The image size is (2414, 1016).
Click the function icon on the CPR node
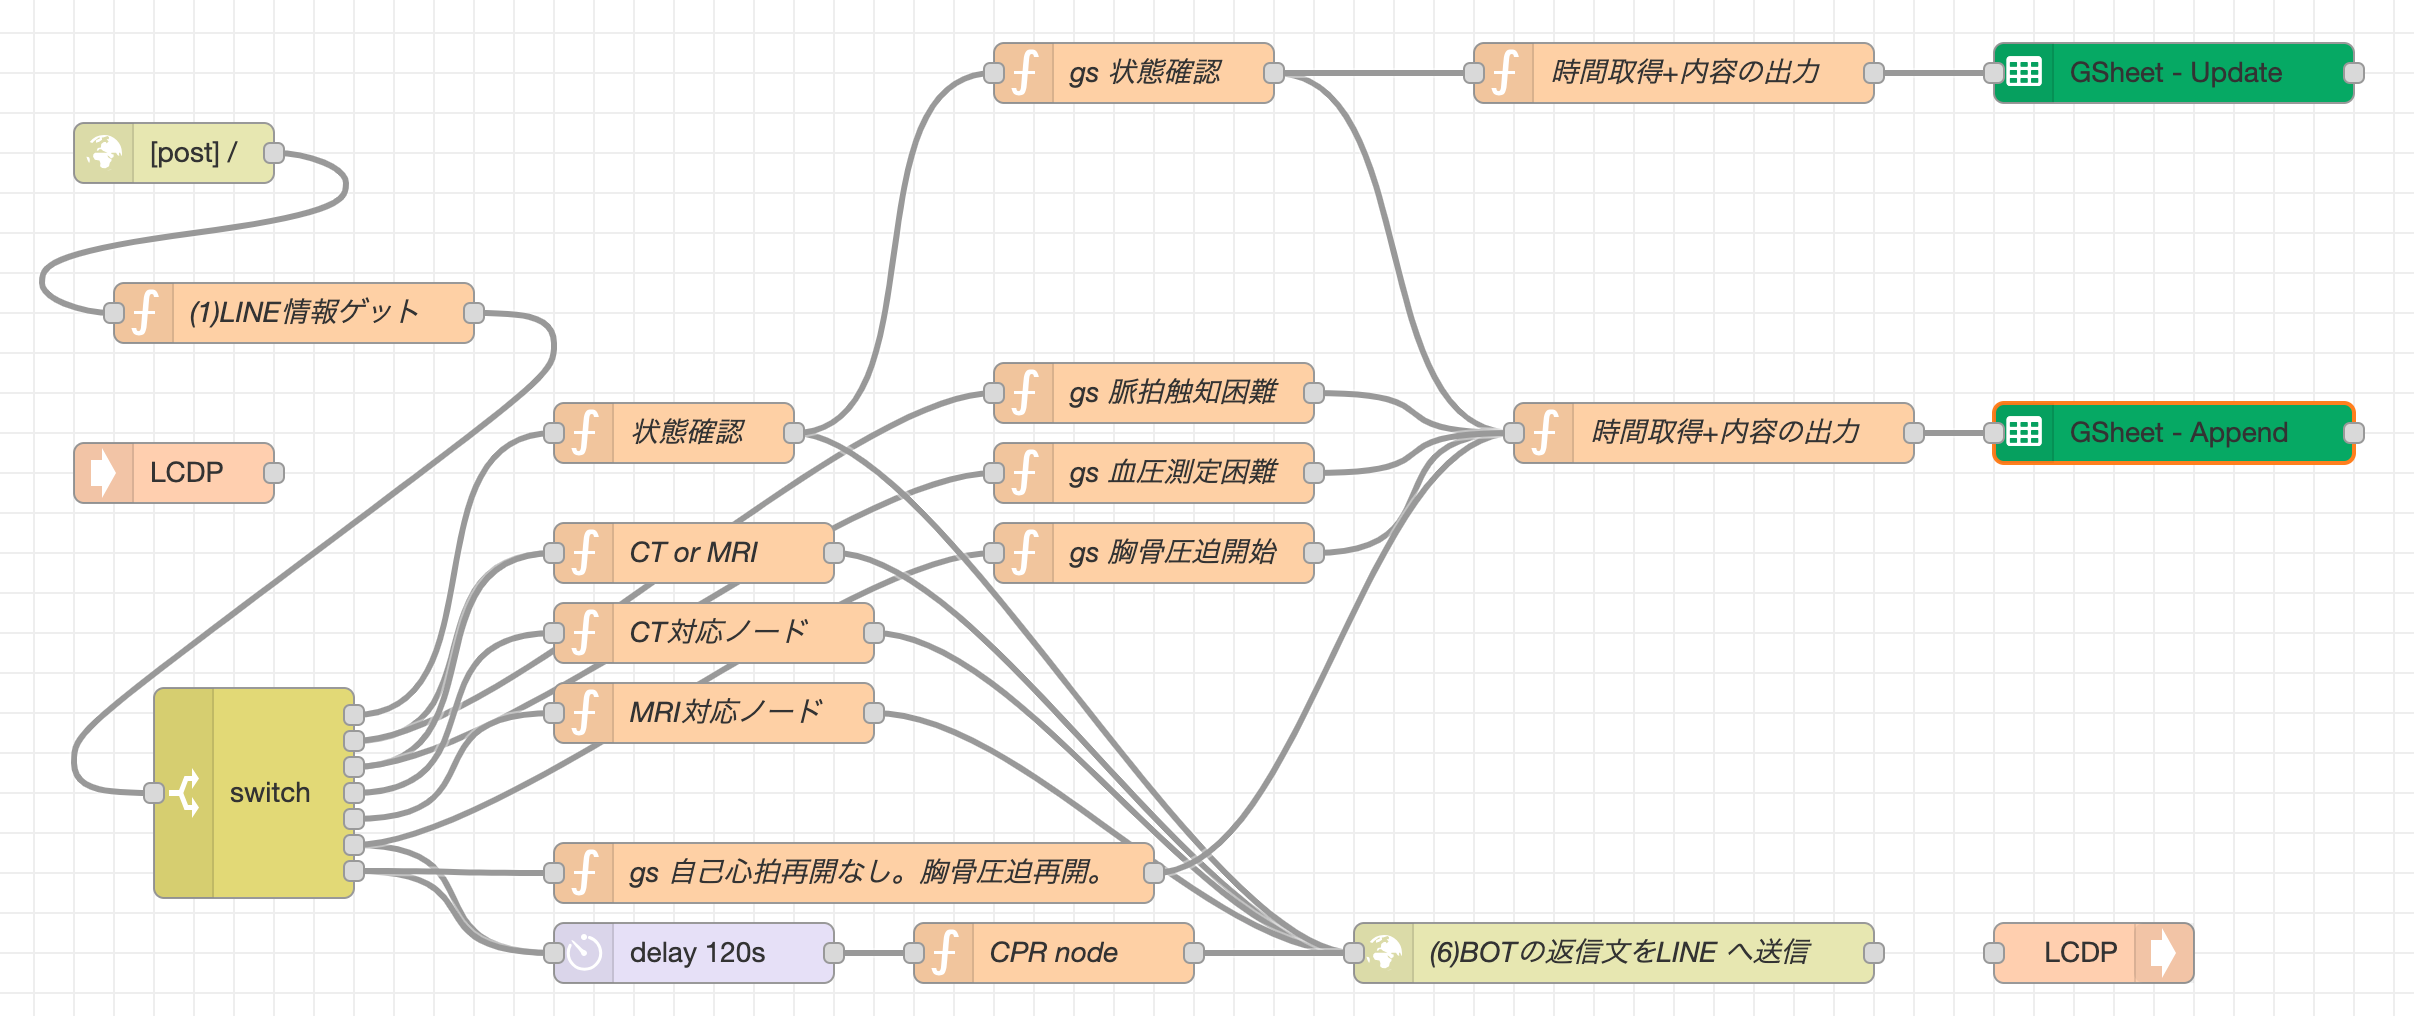946,952
